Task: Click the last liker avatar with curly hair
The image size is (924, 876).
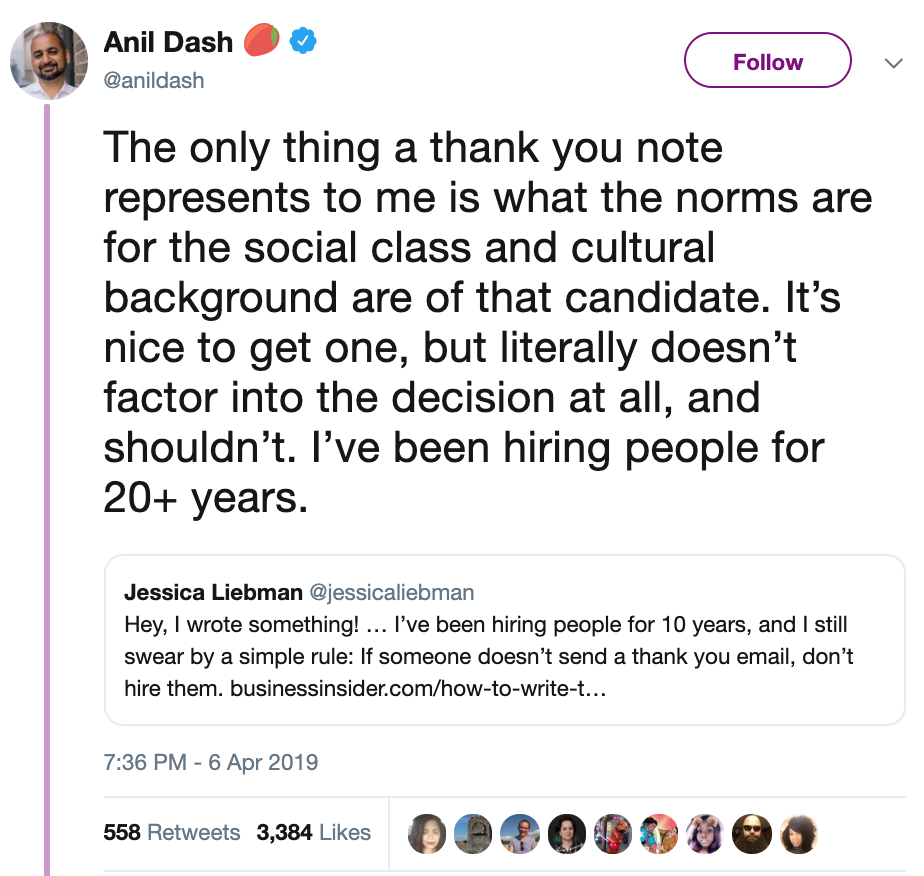Action: (x=798, y=834)
